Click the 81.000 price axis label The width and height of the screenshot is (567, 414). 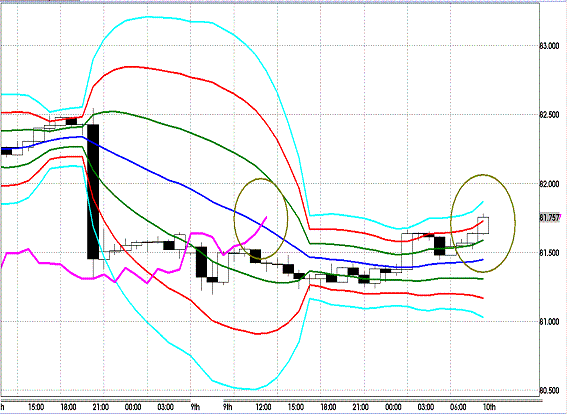click(549, 321)
